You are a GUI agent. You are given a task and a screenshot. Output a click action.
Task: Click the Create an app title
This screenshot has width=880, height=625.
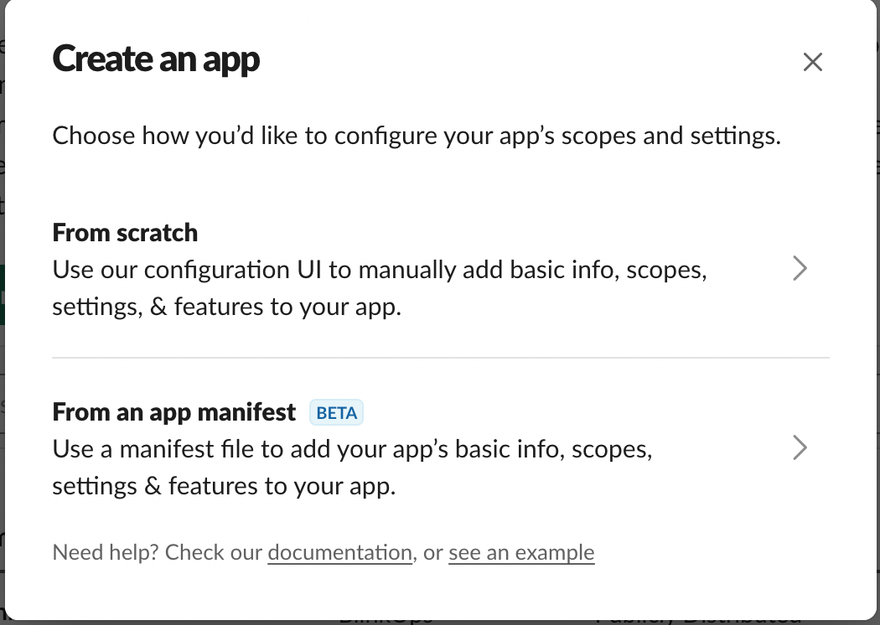156,60
